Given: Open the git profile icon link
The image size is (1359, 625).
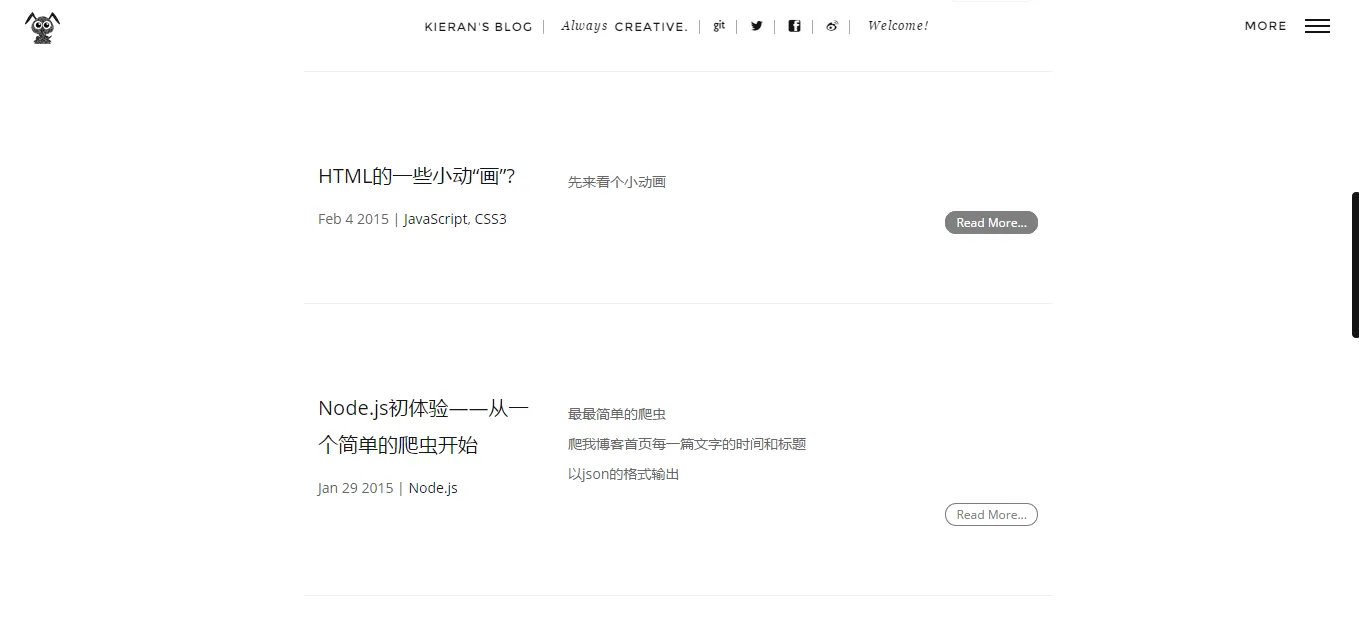Looking at the screenshot, I should point(719,26).
